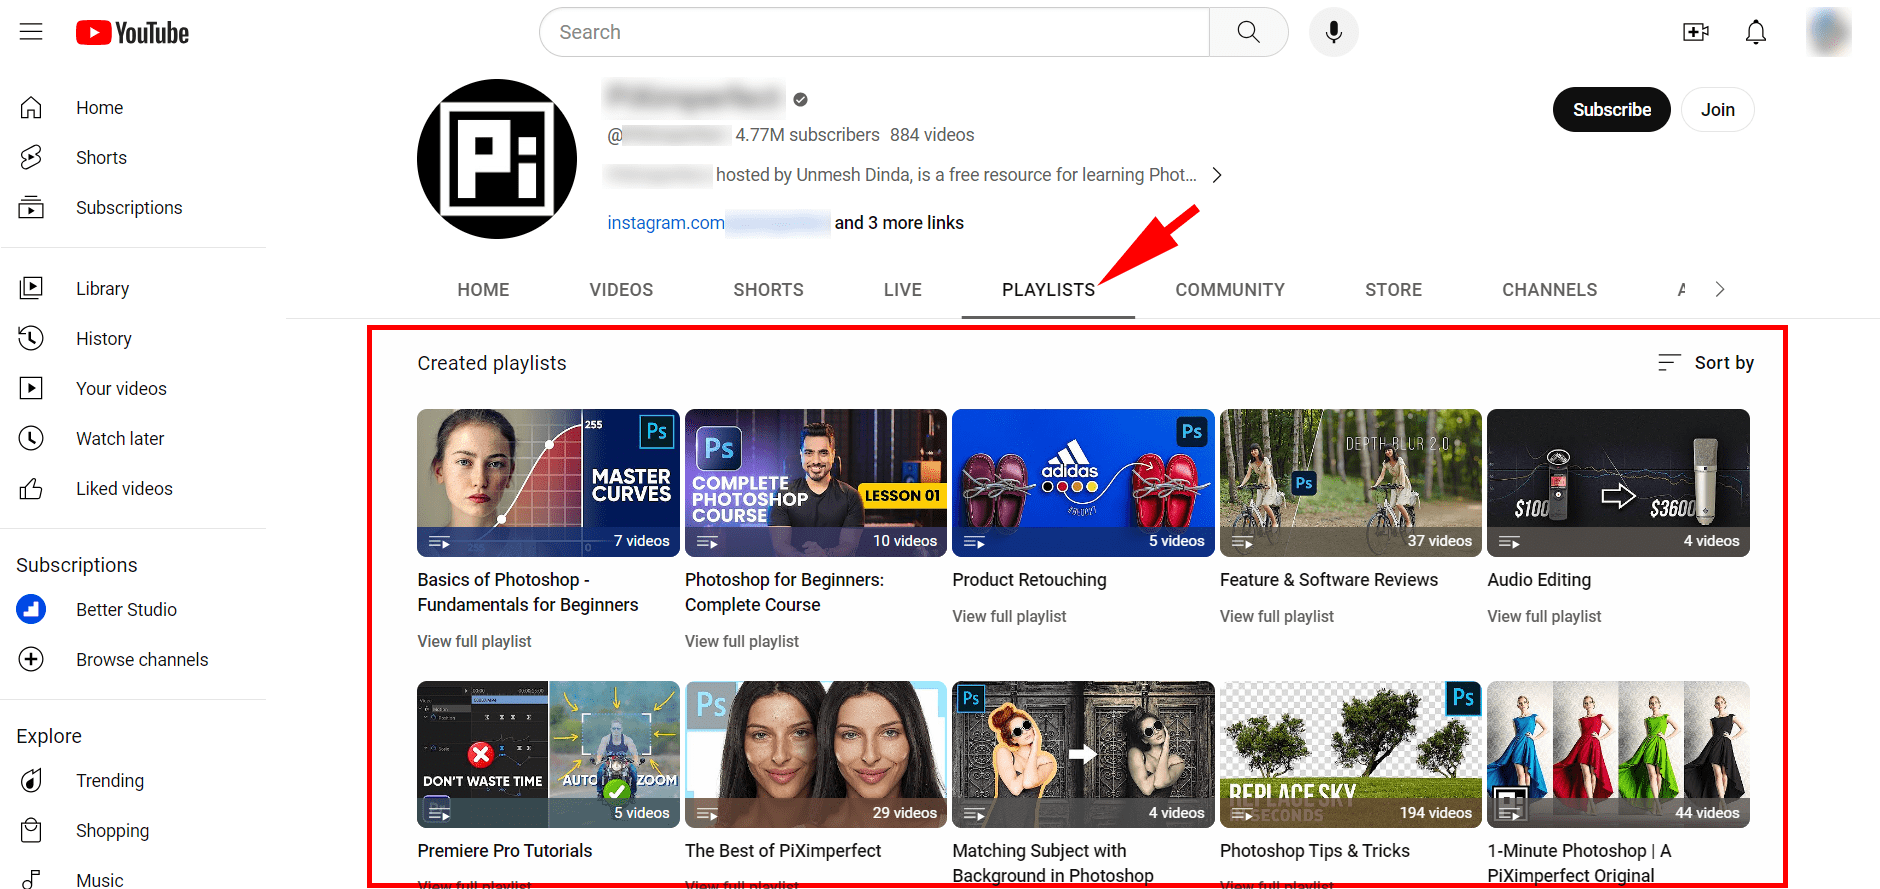
Task: View full playlist for Product Retouching
Action: (x=1009, y=616)
